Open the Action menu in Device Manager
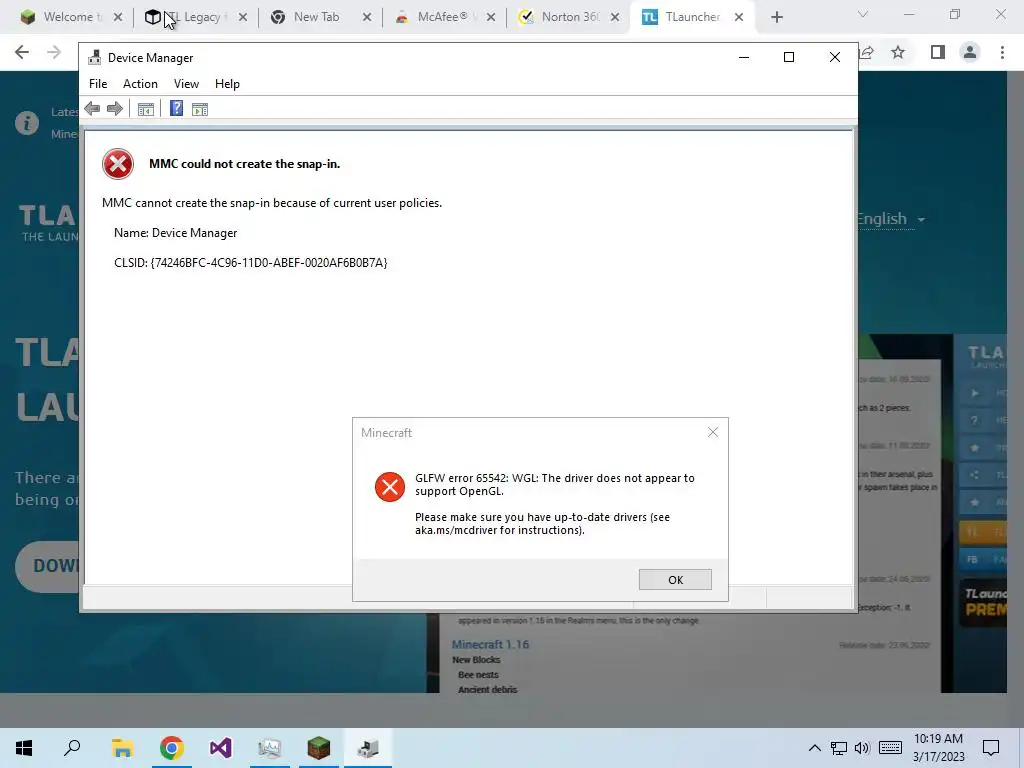 (140, 84)
